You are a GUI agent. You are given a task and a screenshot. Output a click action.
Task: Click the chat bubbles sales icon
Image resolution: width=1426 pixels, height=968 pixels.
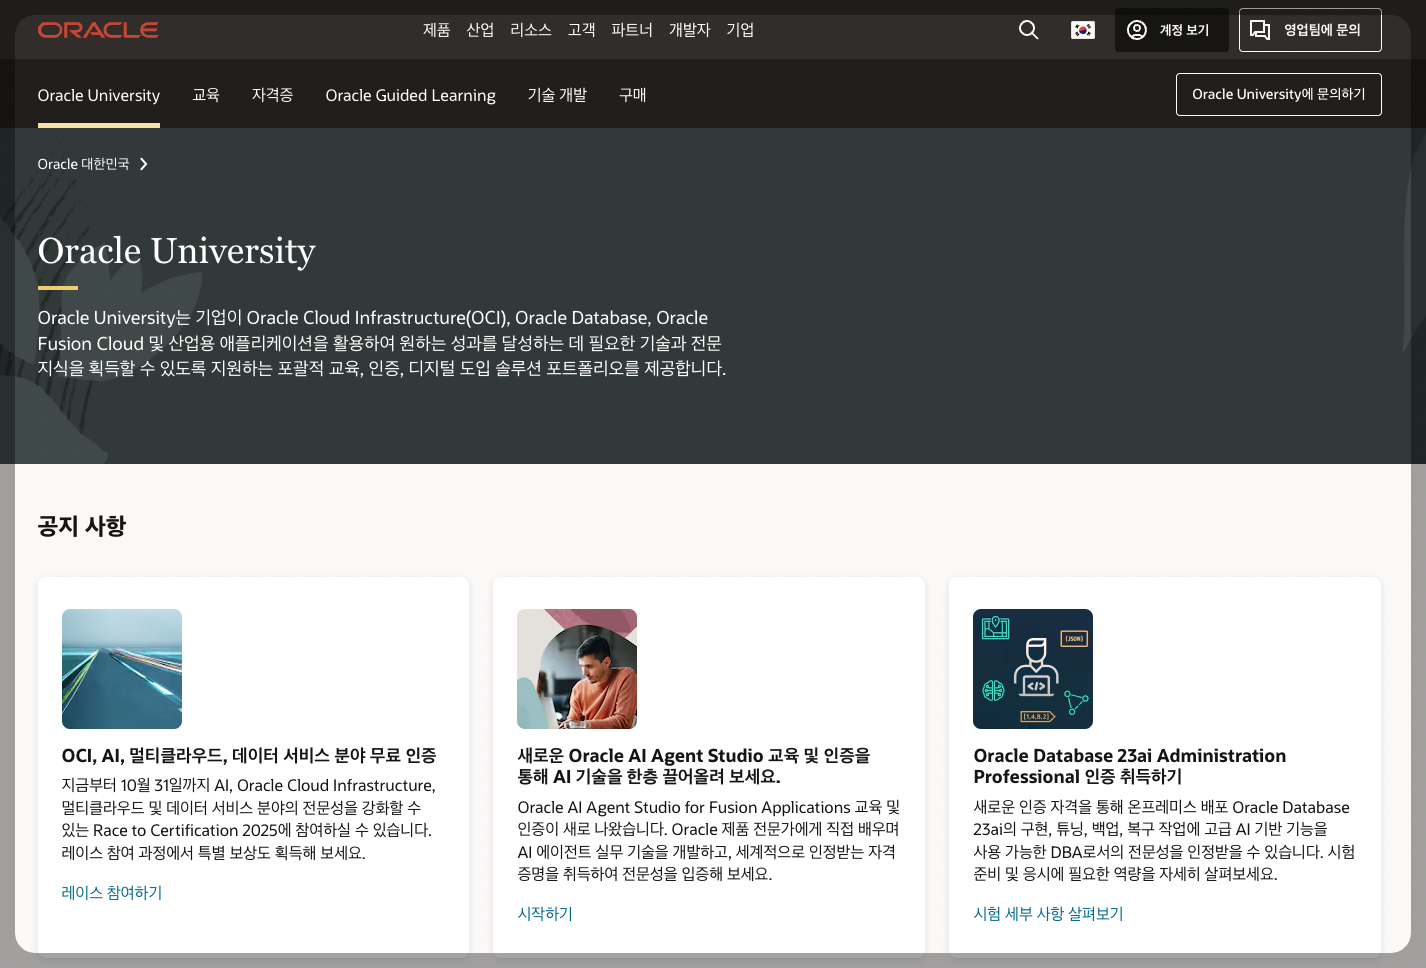1260,30
